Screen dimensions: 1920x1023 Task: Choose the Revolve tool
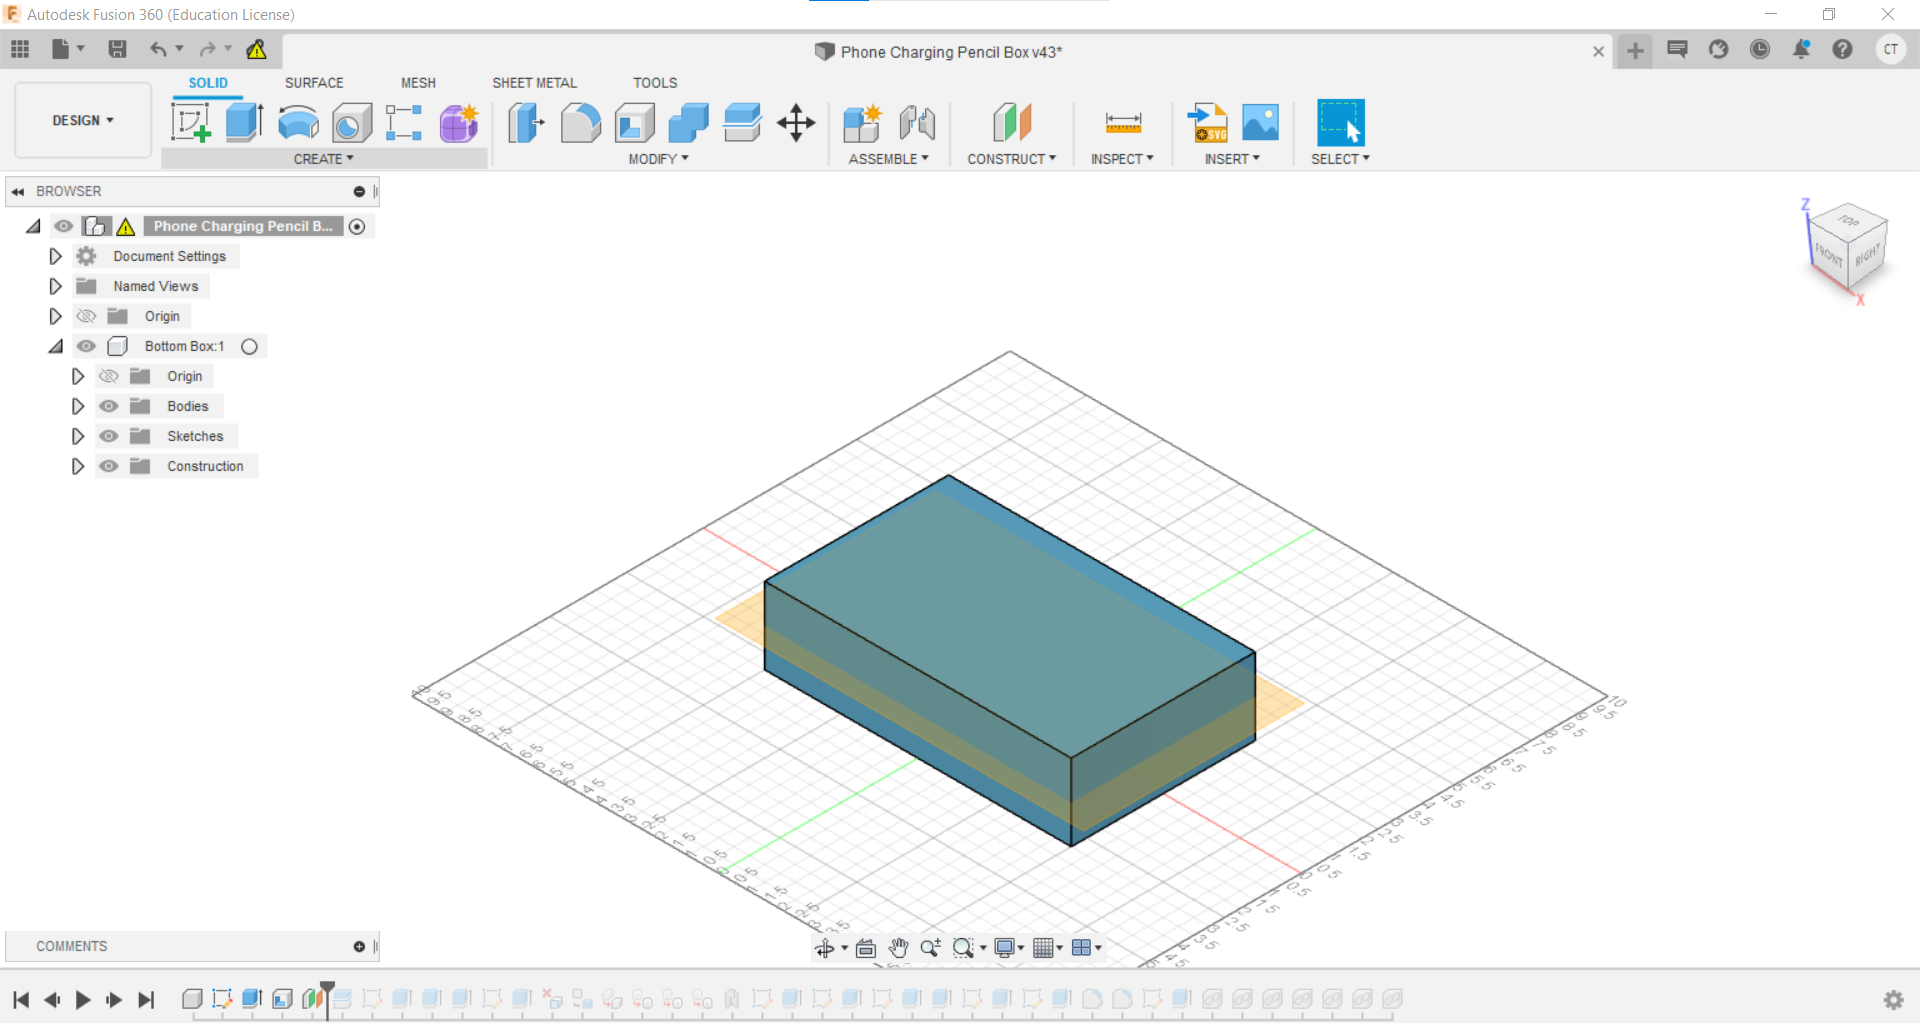coord(298,123)
